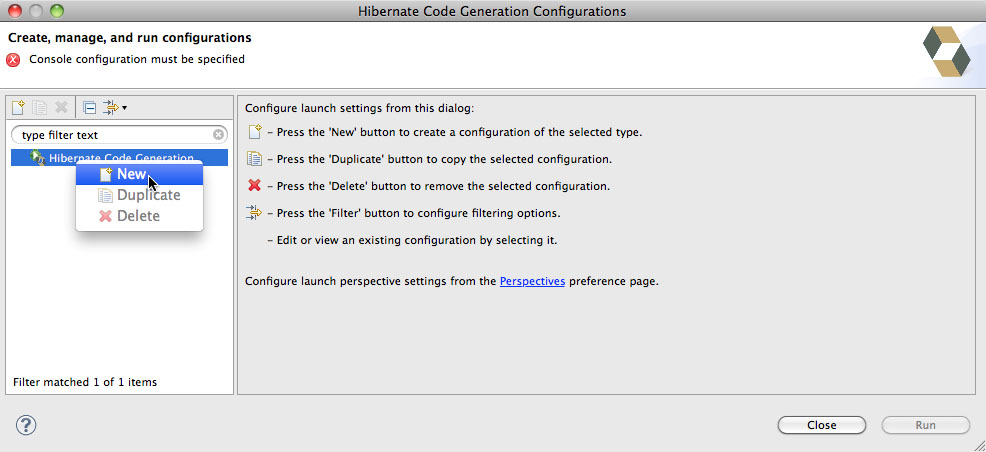Collapse all configurations in the tree

[x=89, y=107]
